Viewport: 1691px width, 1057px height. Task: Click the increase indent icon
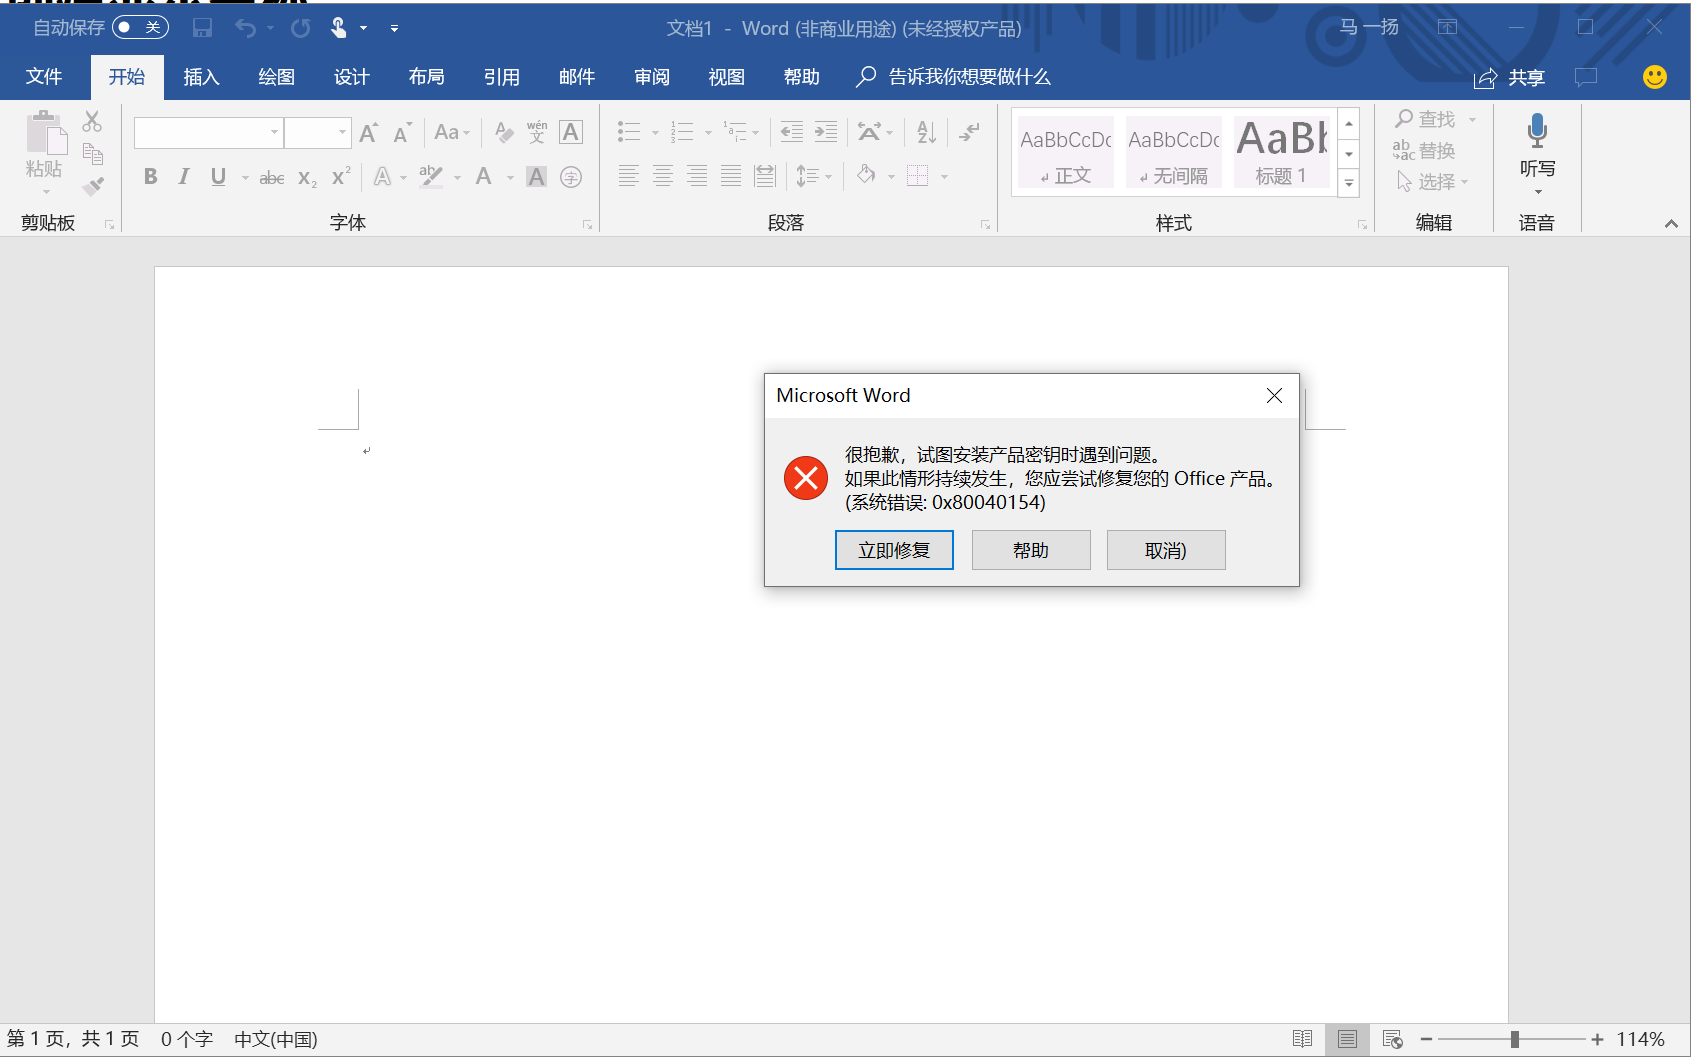(826, 132)
